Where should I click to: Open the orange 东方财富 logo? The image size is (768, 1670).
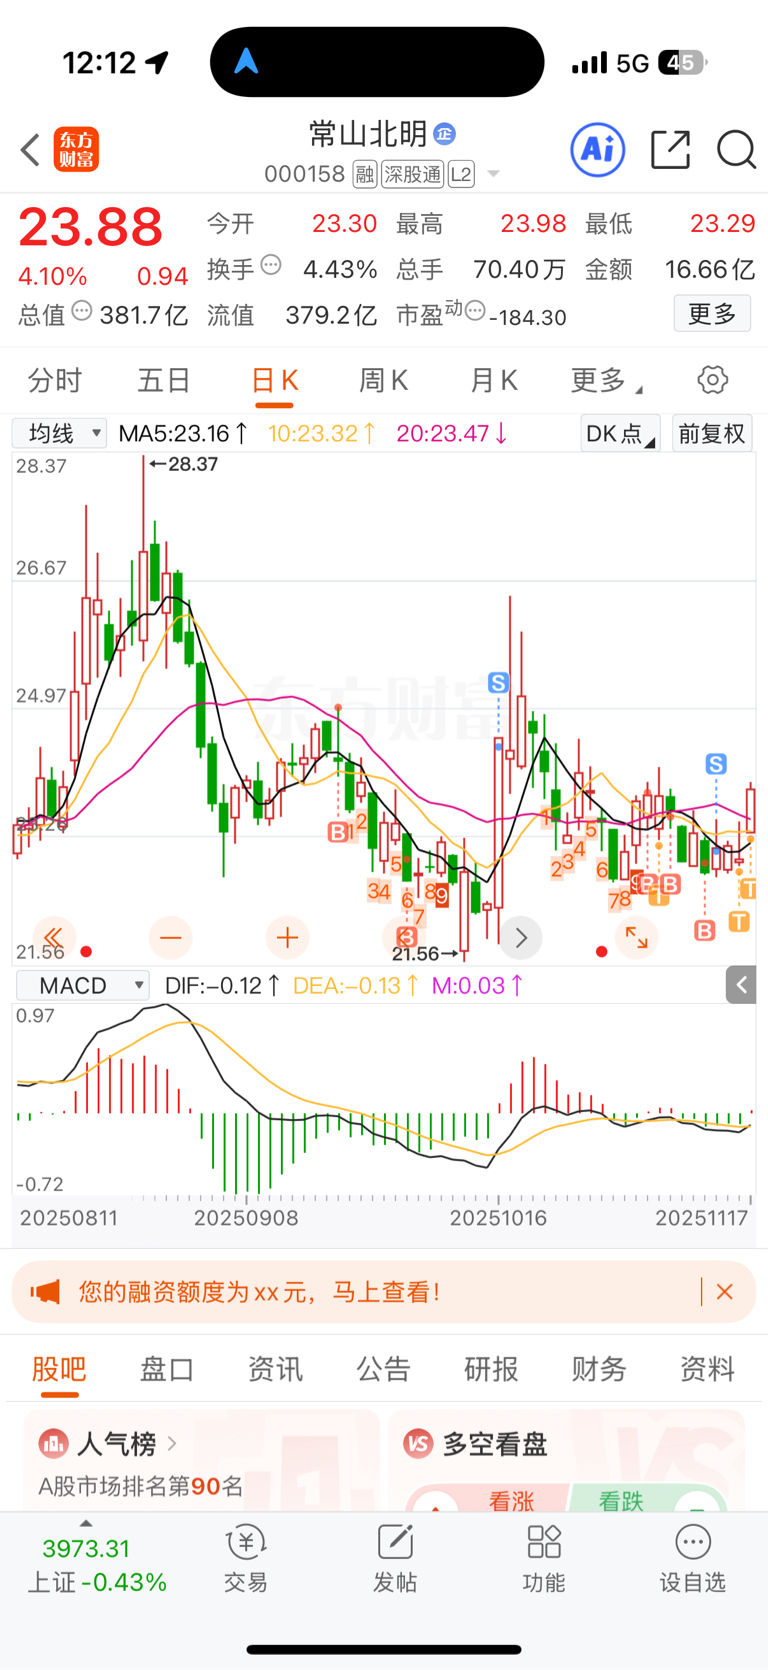coord(76,150)
